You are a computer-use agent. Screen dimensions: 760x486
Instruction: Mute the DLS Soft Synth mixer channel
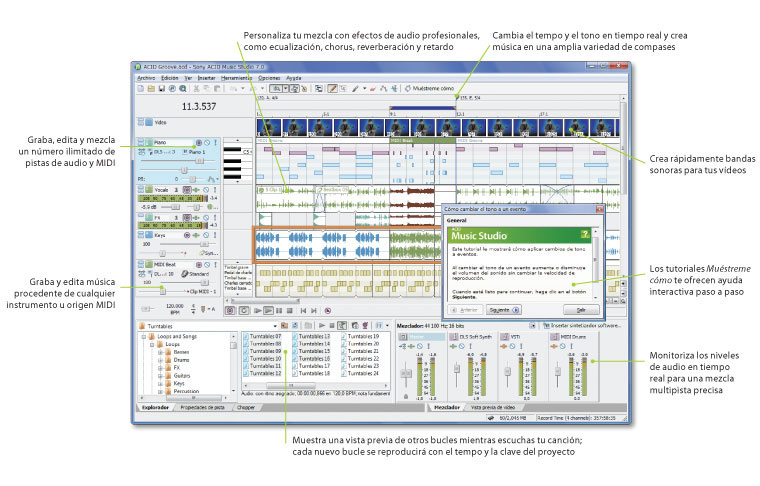462,346
